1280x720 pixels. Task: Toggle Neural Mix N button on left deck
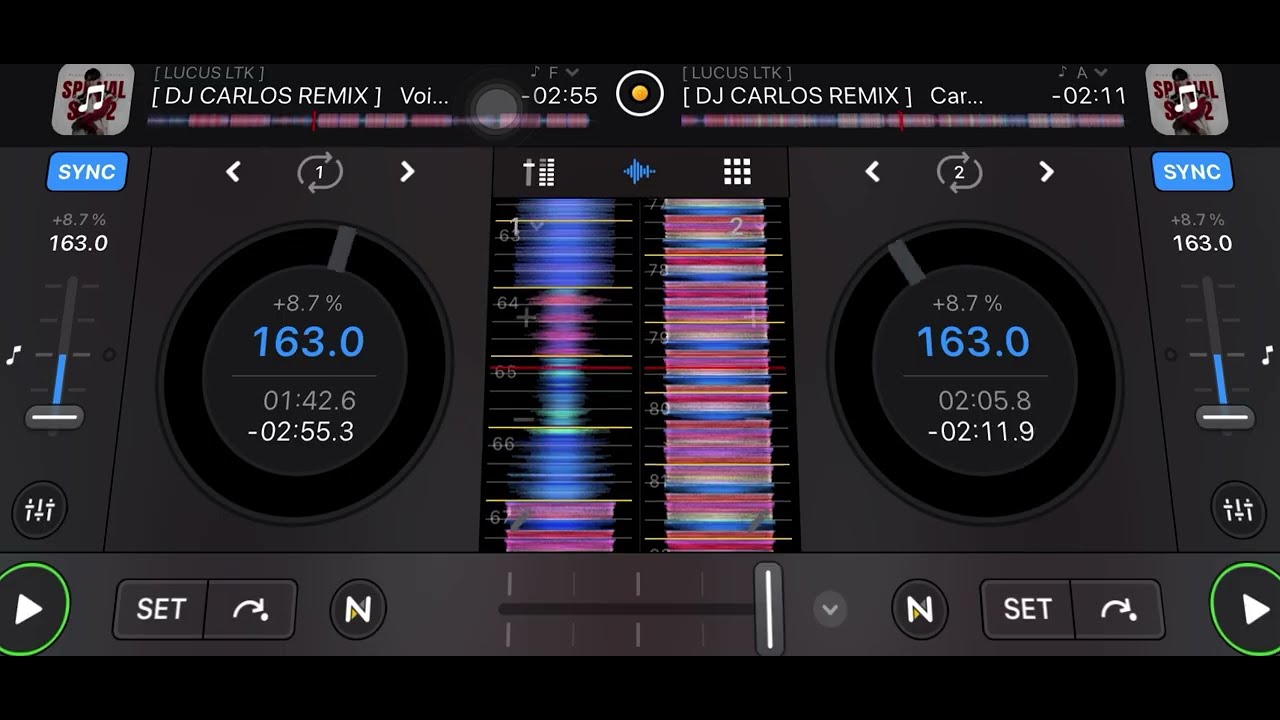click(x=358, y=608)
